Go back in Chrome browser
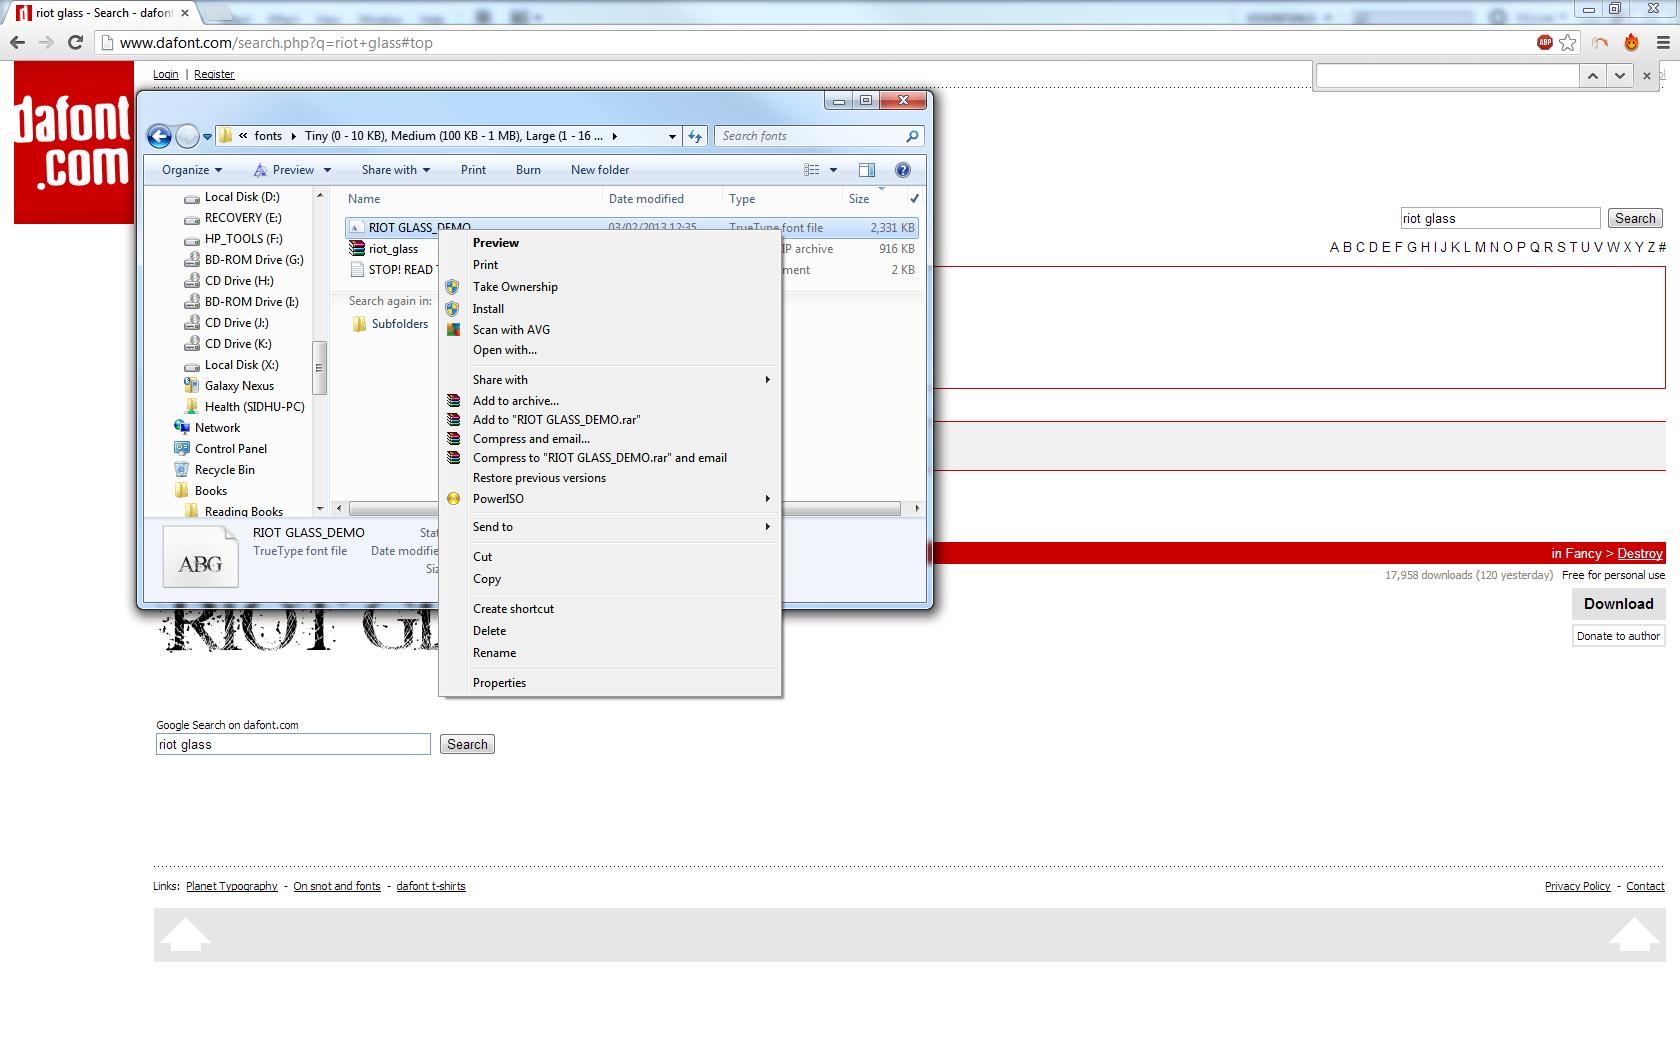The height and width of the screenshot is (1050, 1680). [x=17, y=43]
